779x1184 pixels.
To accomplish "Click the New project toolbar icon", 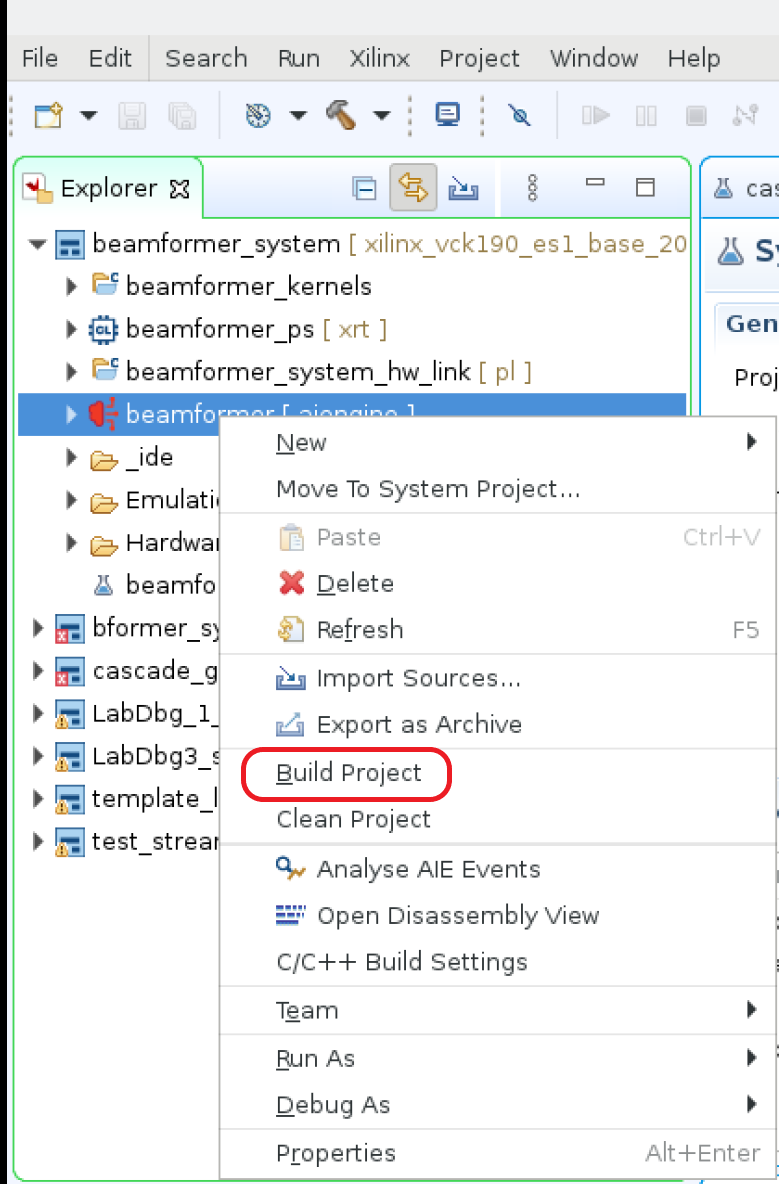I will tap(48, 115).
